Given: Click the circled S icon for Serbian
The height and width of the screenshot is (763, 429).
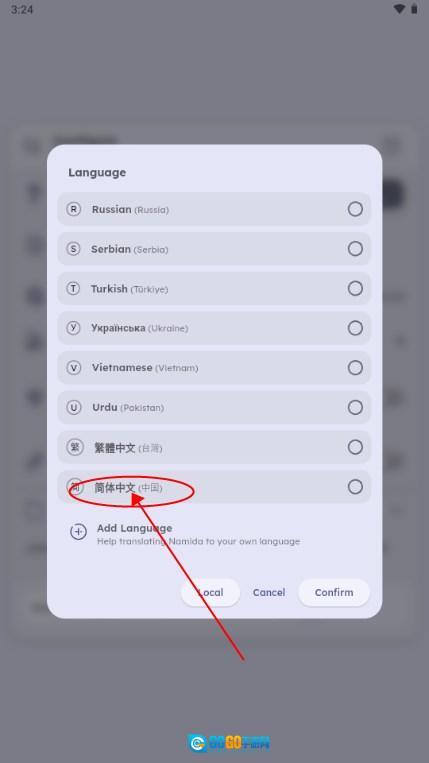Looking at the screenshot, I should [x=73, y=249].
